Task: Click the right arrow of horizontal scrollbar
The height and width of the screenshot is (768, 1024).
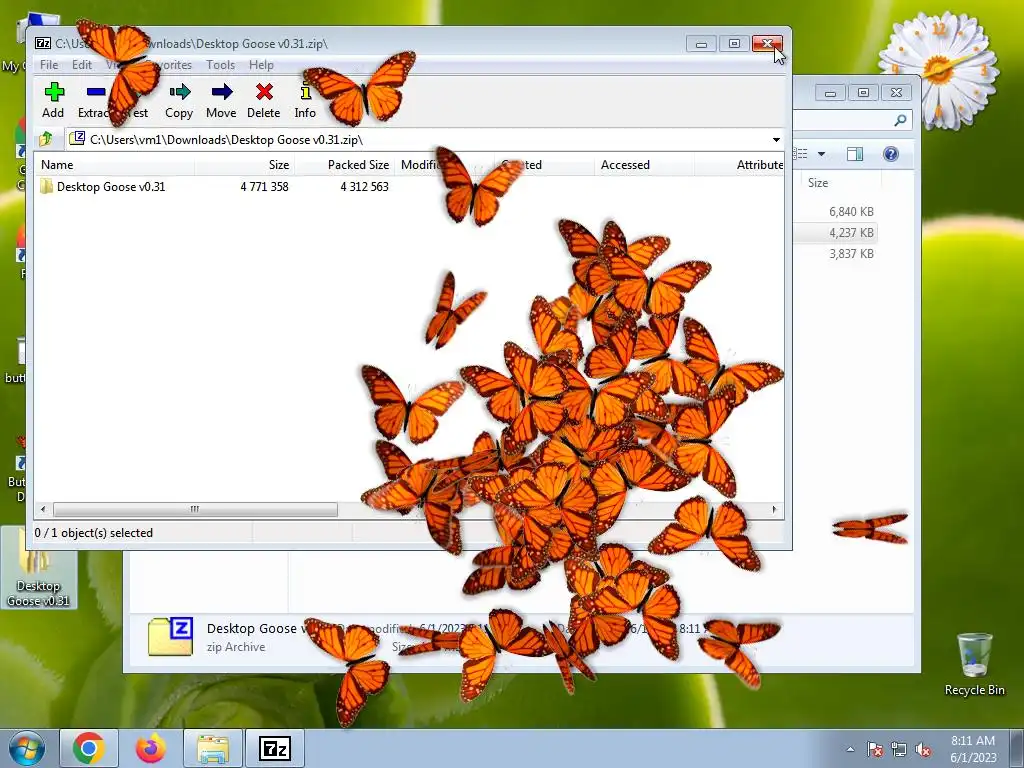Action: coord(775,509)
